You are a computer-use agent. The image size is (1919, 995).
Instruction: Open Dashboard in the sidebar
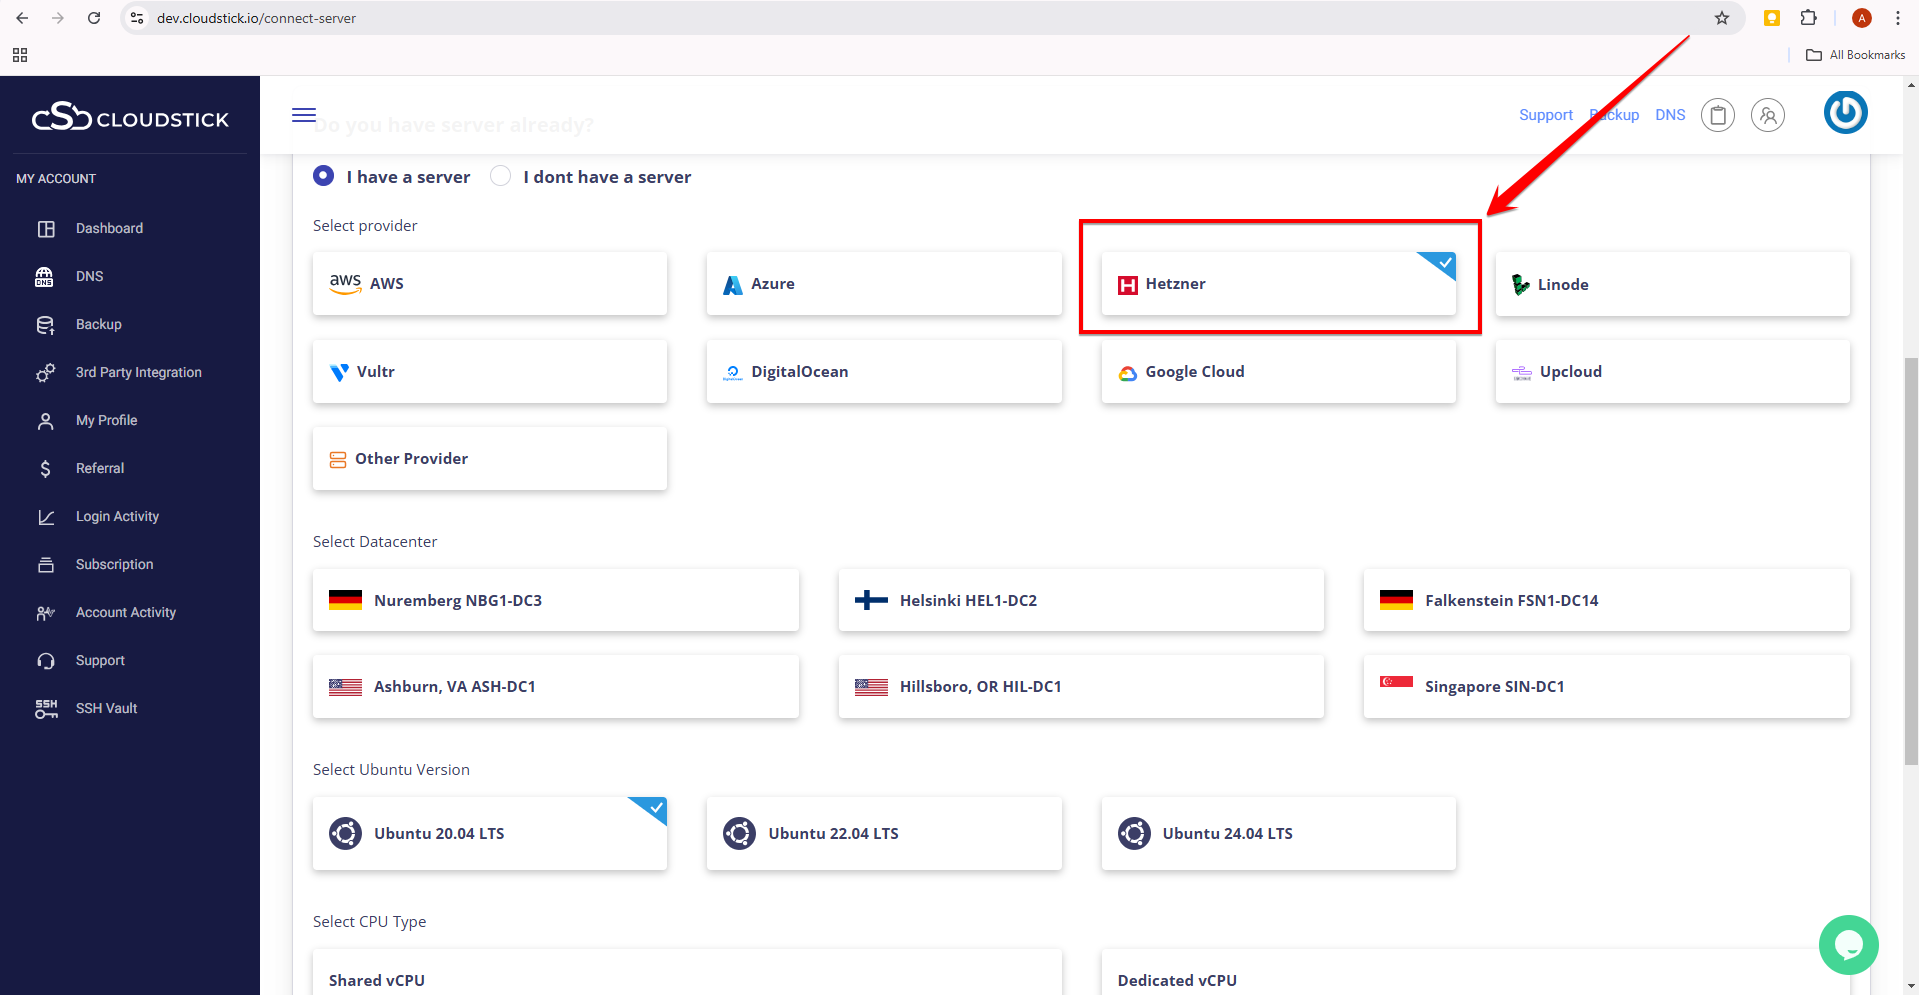pyautogui.click(x=109, y=228)
